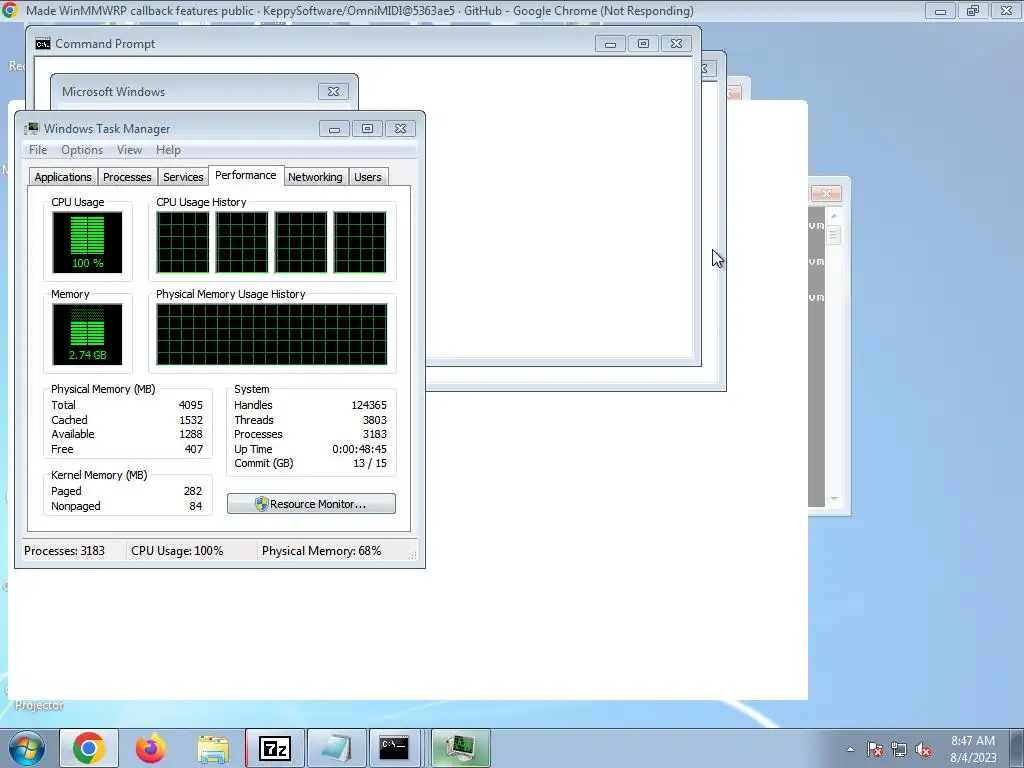Select the Up Time value 0:00:48:45
This screenshot has width=1024, height=768.
[359, 449]
